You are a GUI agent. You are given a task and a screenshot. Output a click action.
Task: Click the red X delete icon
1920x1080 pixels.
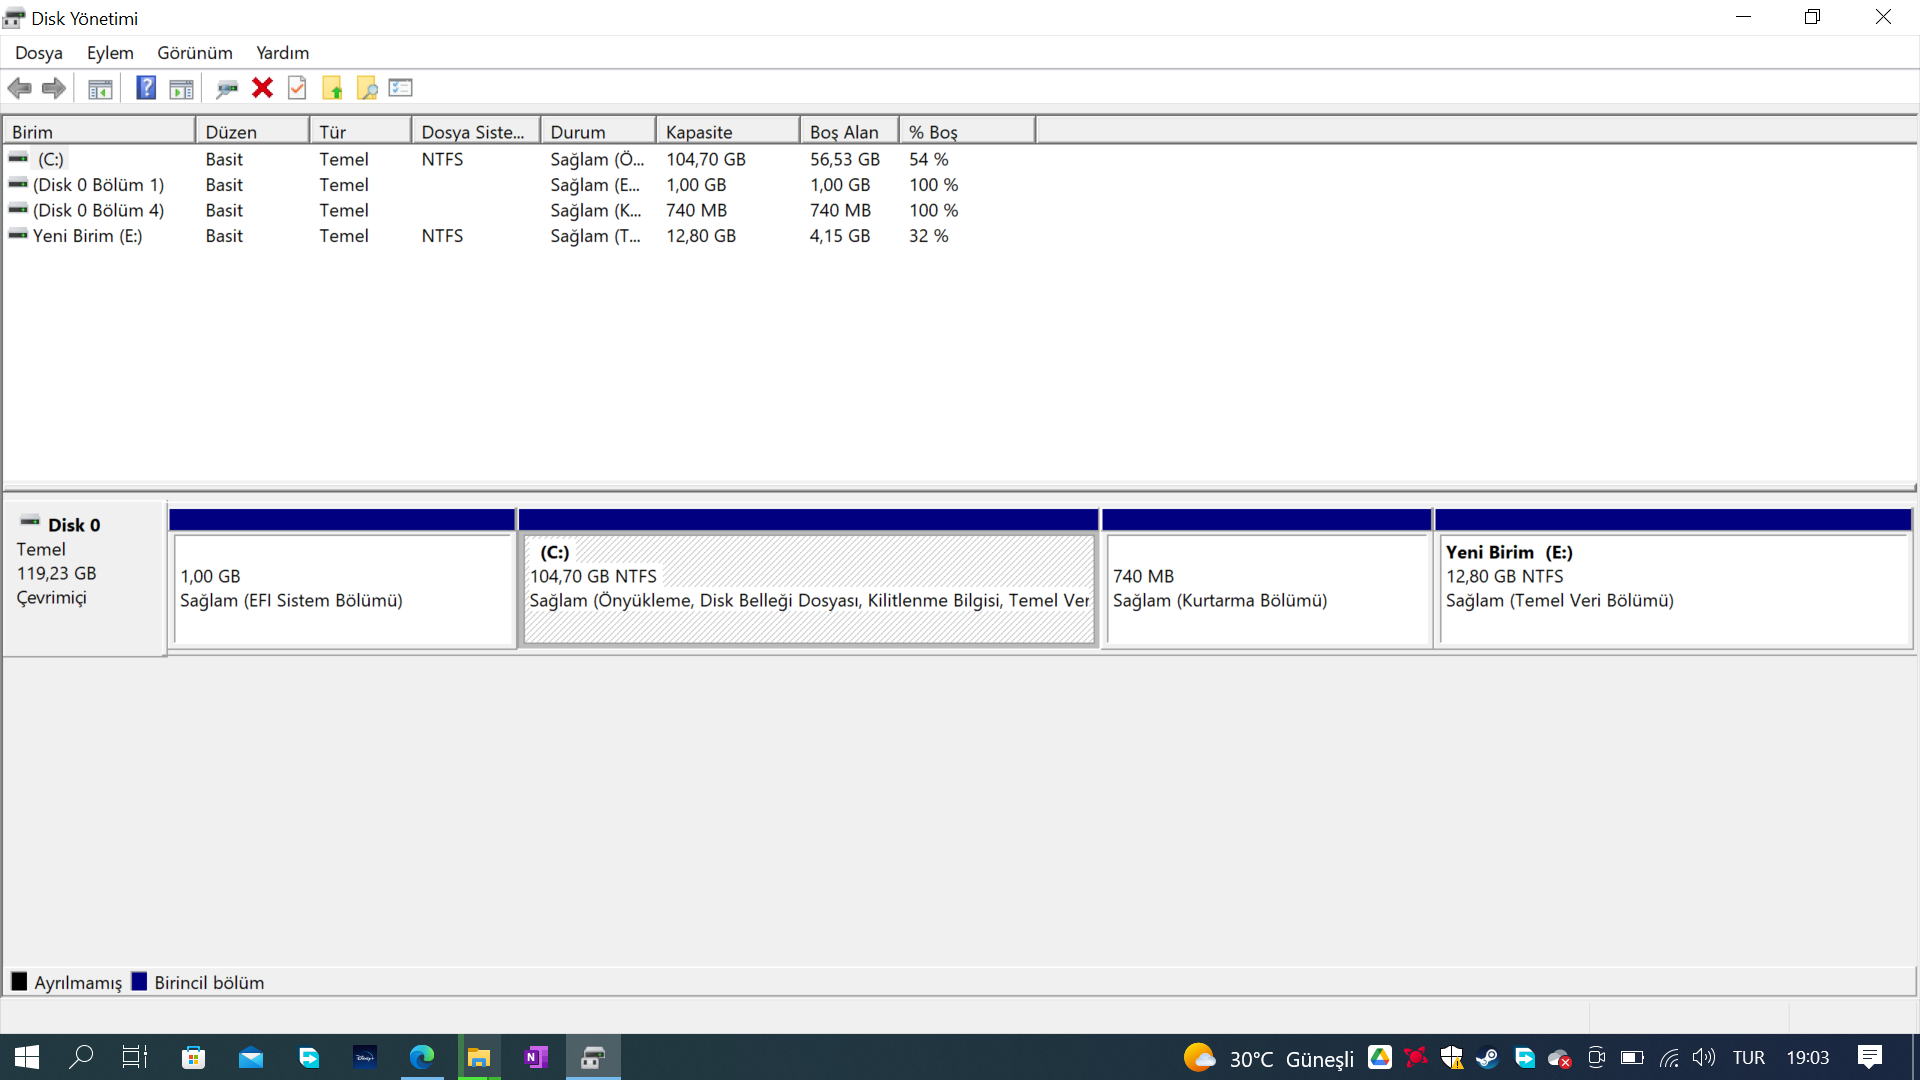[x=262, y=88]
